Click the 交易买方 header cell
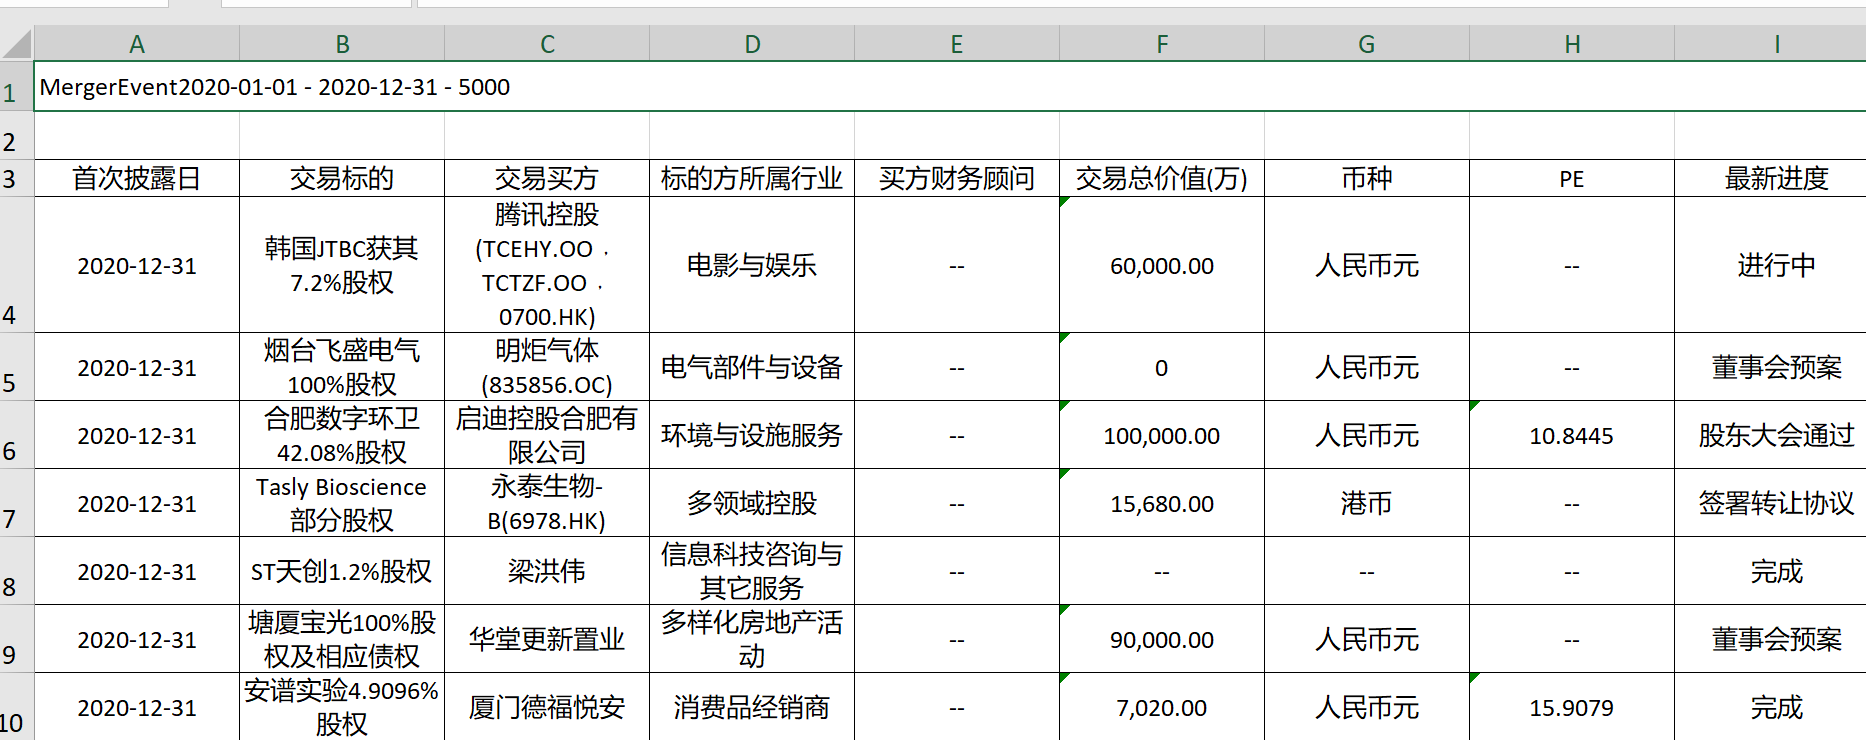This screenshot has width=1866, height=740. coord(547,178)
